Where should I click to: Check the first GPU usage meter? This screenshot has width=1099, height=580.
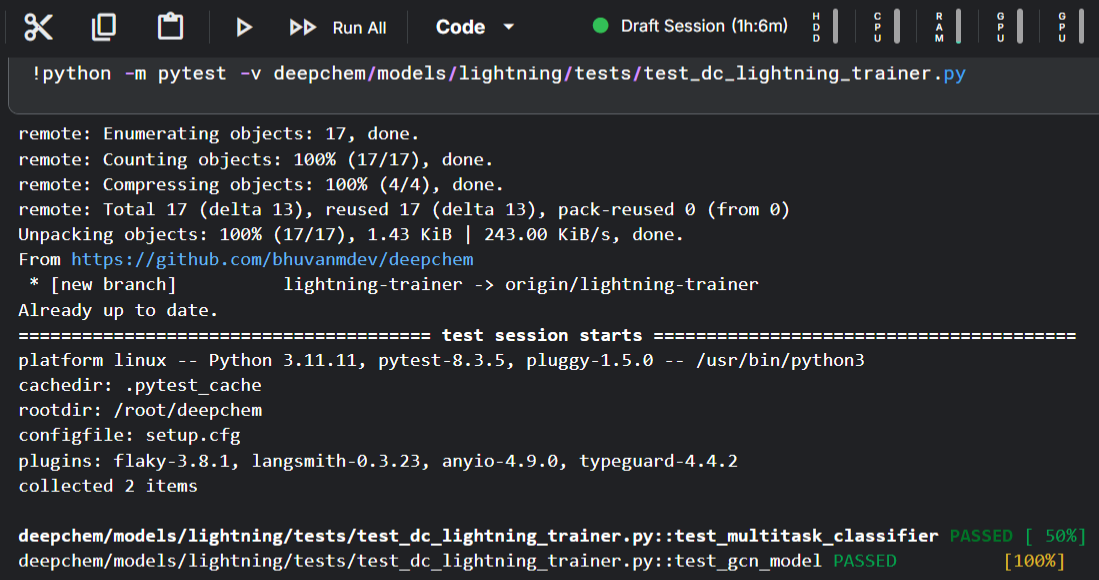pyautogui.click(x=1009, y=27)
